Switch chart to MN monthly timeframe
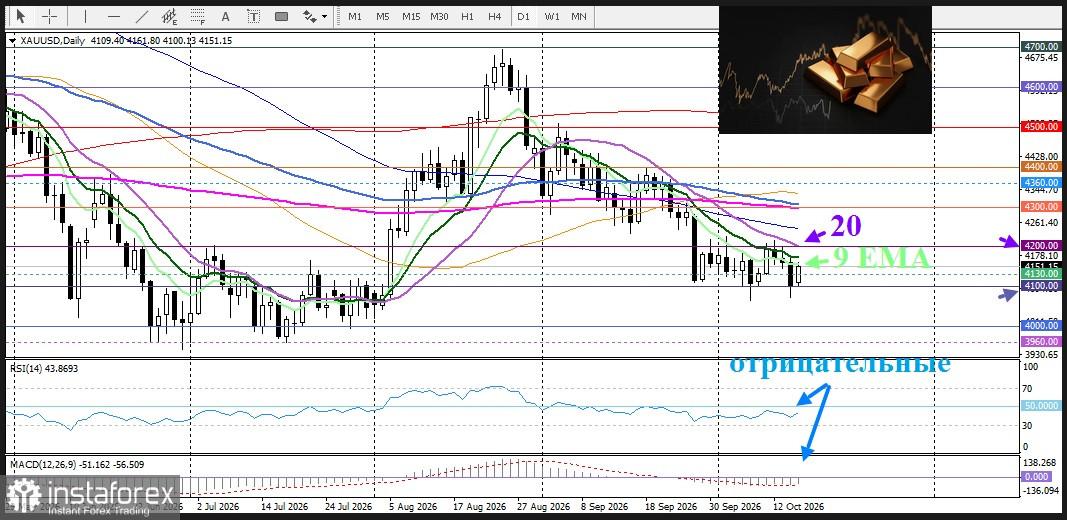This screenshot has width=1067, height=520. pyautogui.click(x=579, y=16)
